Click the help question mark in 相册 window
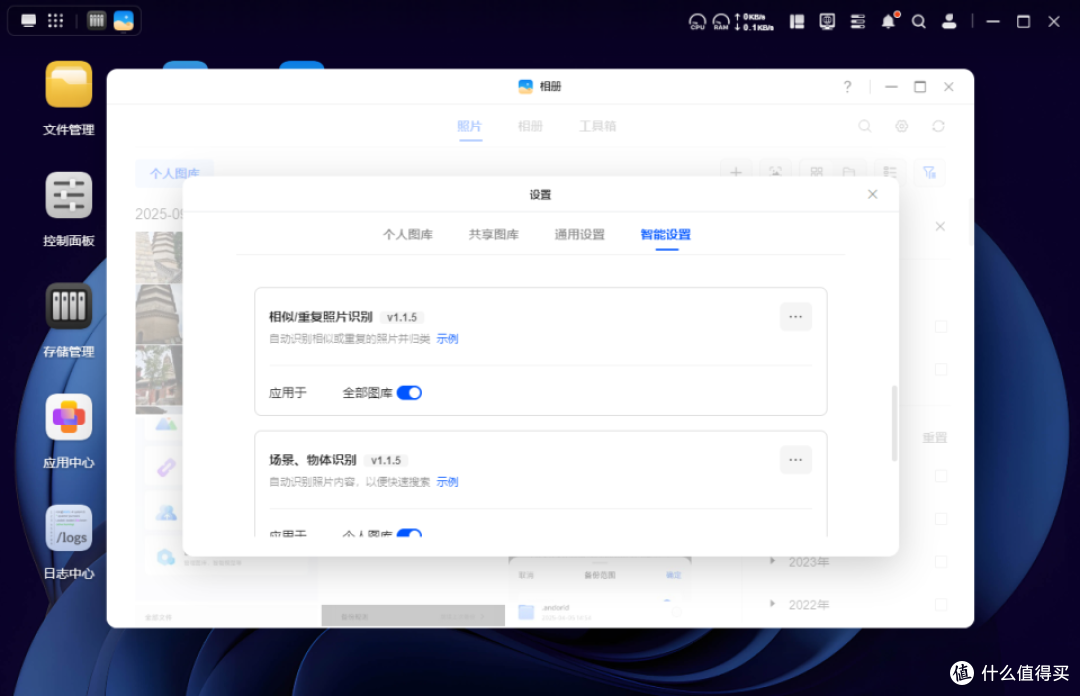1080x696 pixels. tap(847, 86)
